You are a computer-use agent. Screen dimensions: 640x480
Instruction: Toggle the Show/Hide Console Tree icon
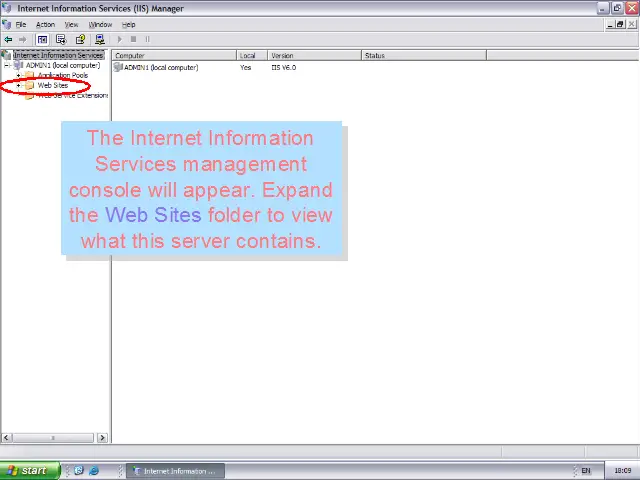(x=42, y=40)
